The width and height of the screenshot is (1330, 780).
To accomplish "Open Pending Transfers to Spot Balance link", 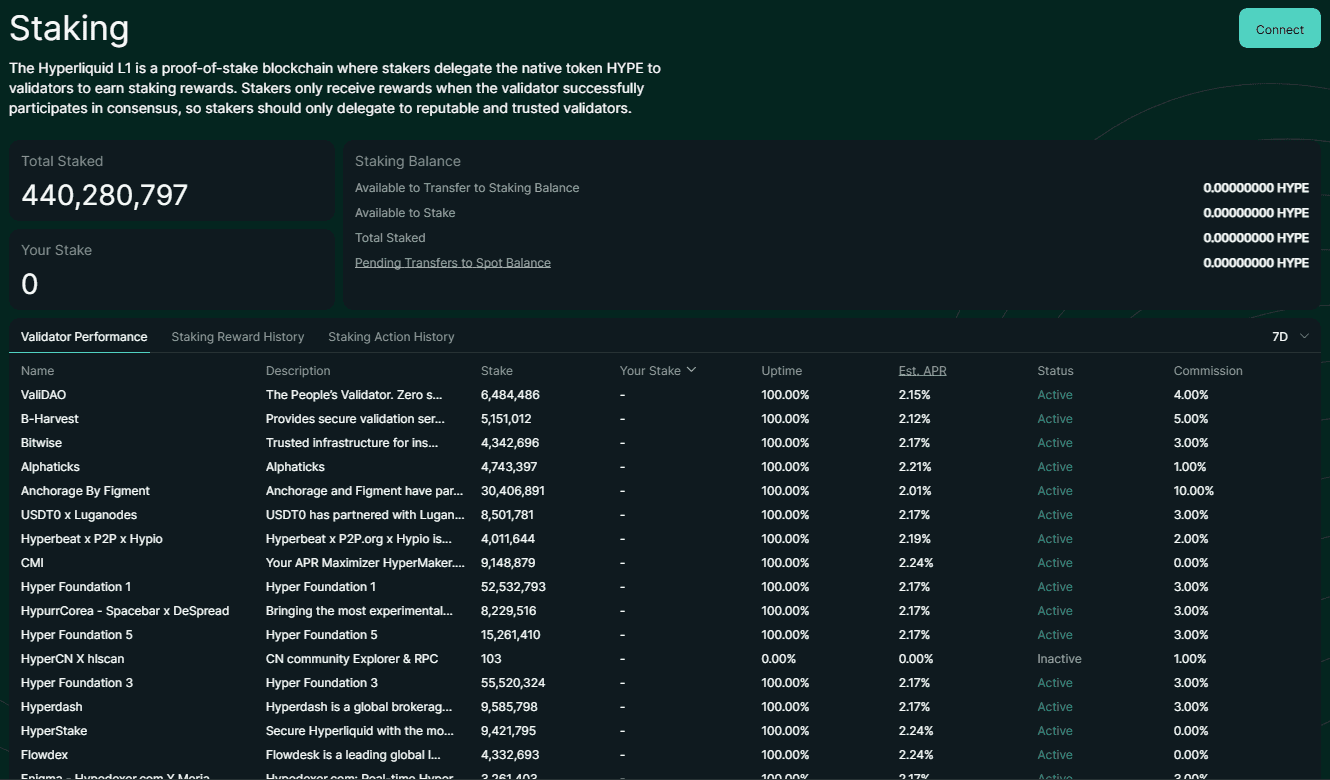I will click(453, 263).
